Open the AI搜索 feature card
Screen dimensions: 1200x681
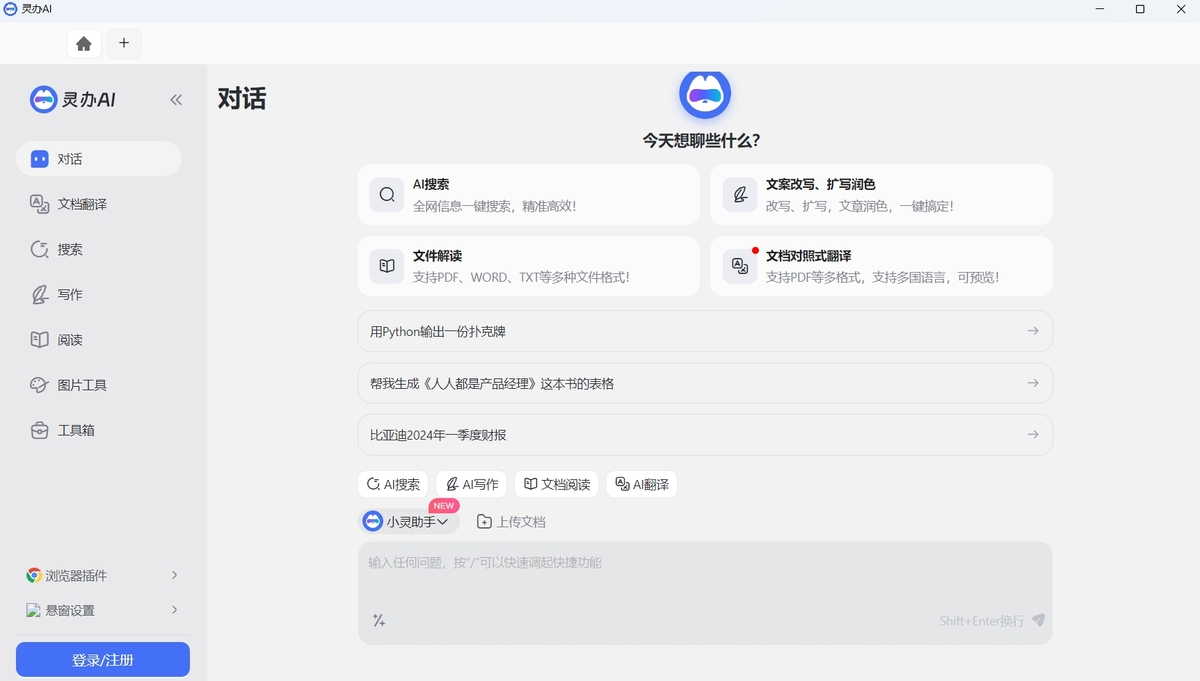[528, 194]
